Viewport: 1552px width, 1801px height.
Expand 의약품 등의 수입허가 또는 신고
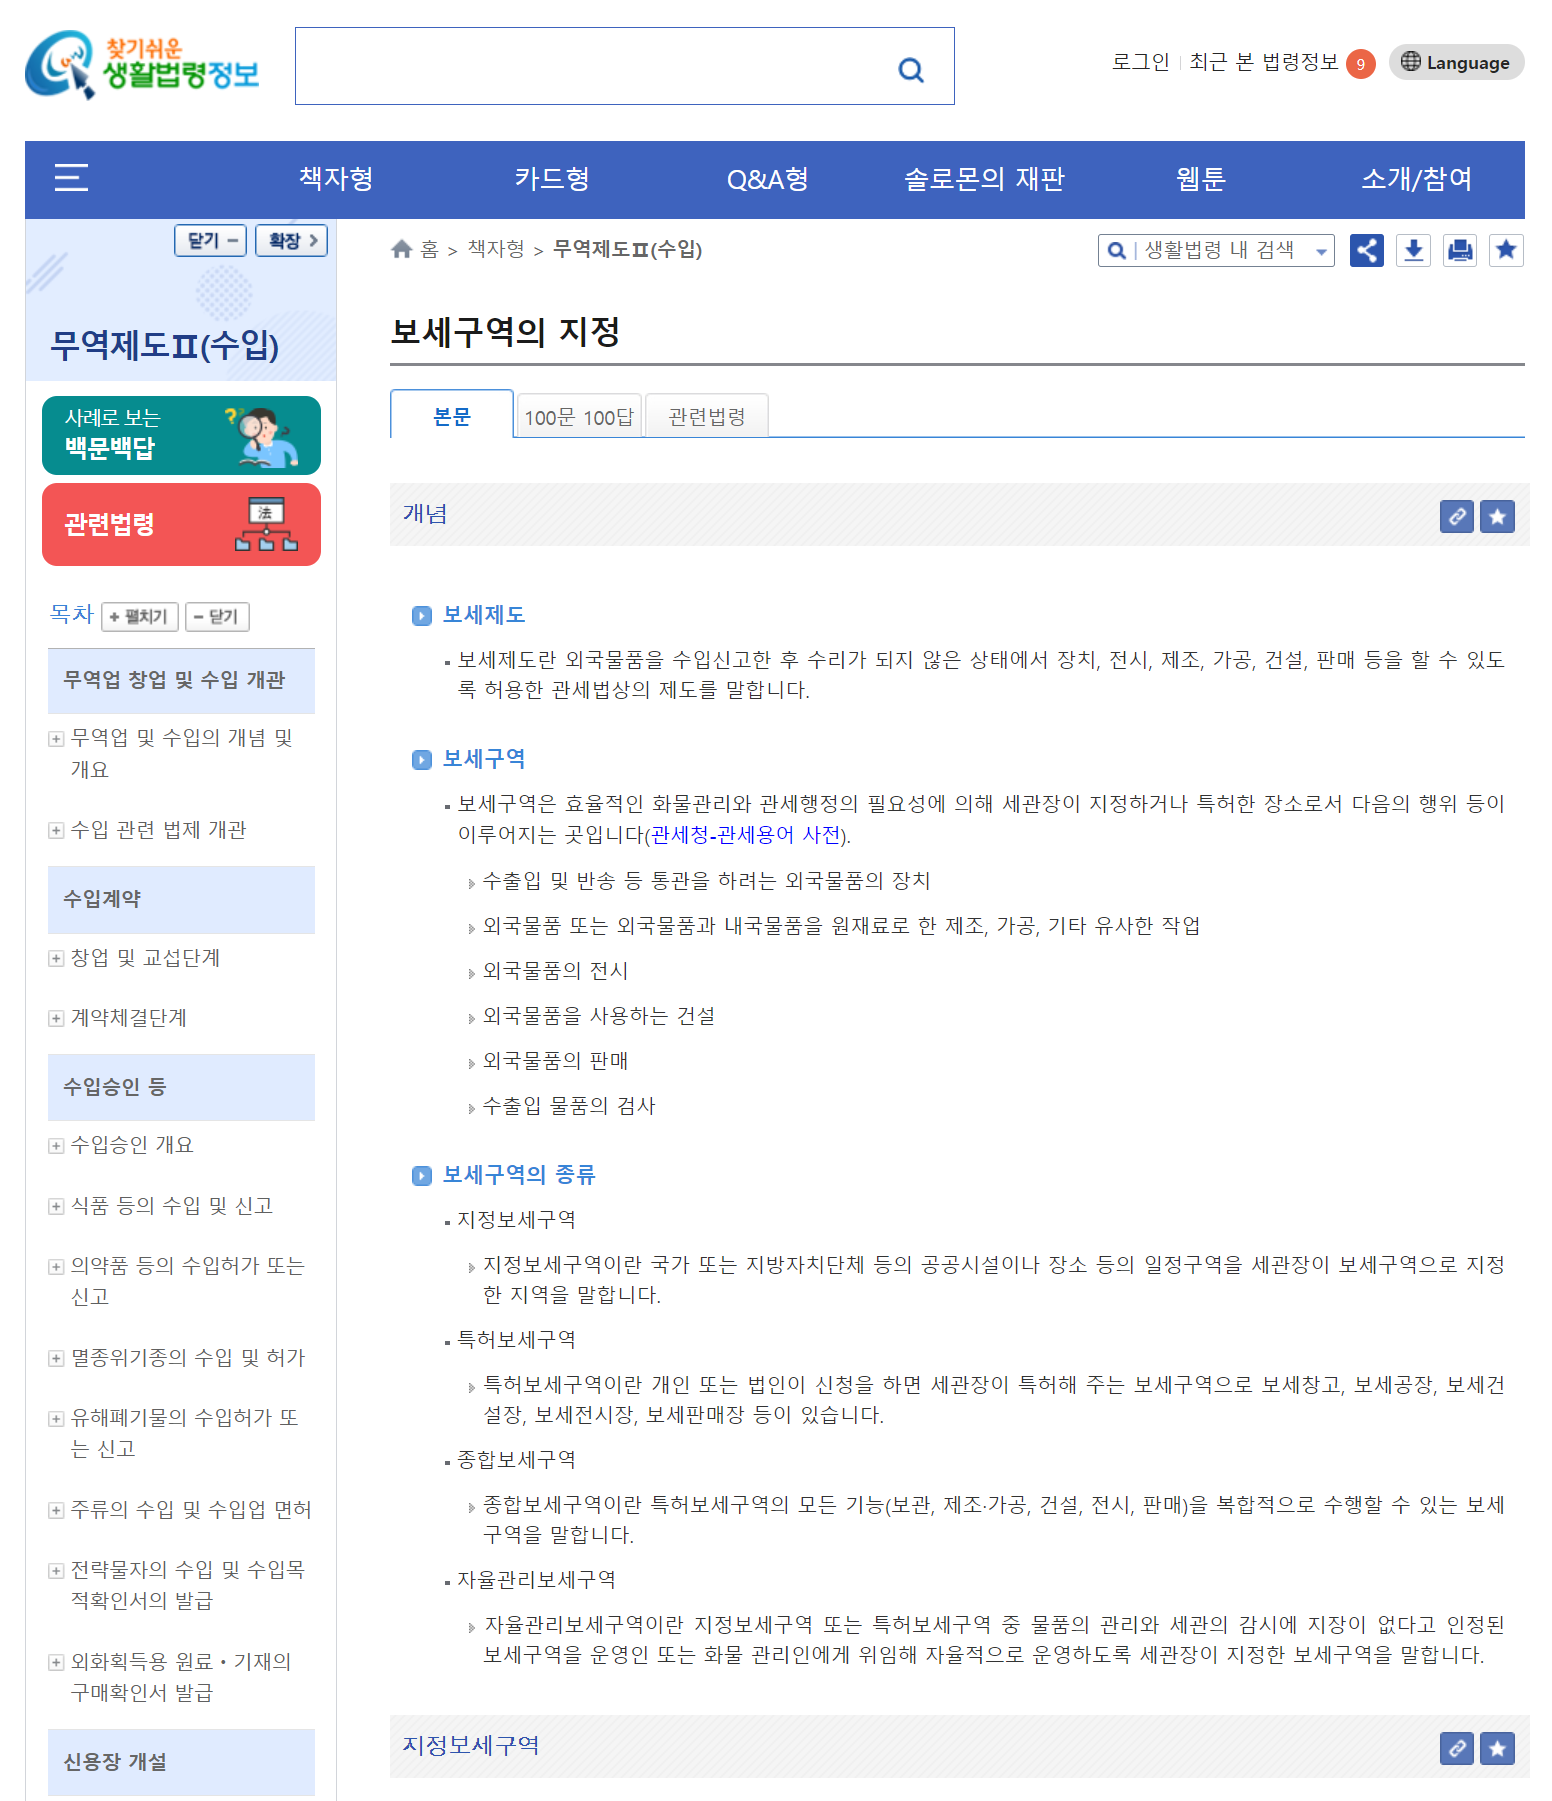[56, 1267]
